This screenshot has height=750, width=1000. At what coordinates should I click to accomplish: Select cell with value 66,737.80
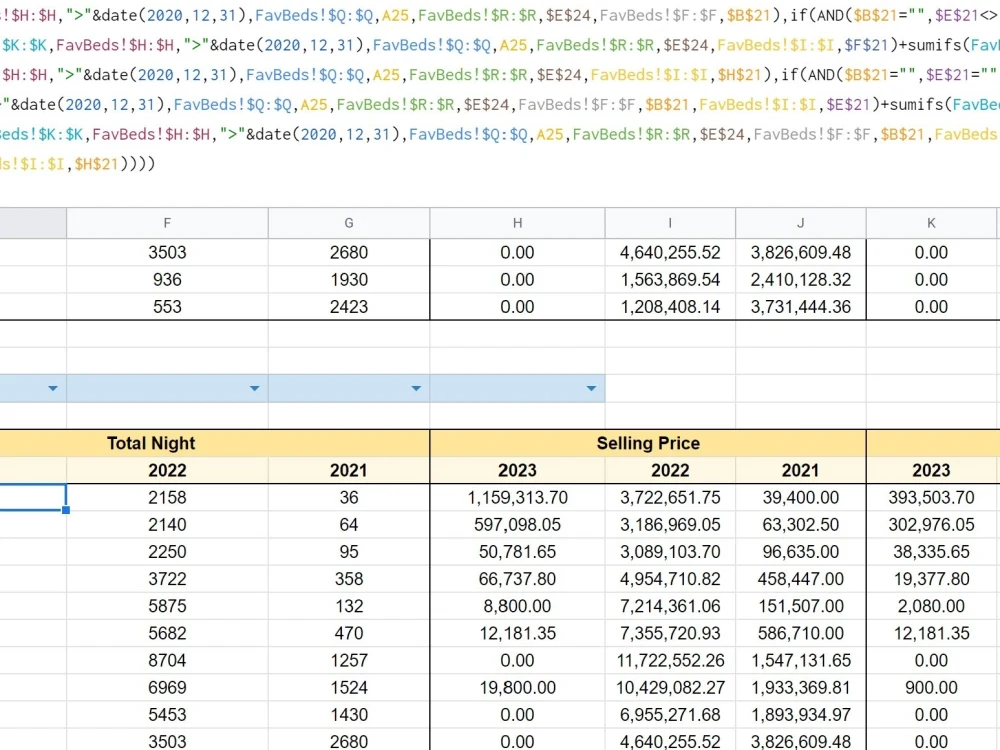517,579
